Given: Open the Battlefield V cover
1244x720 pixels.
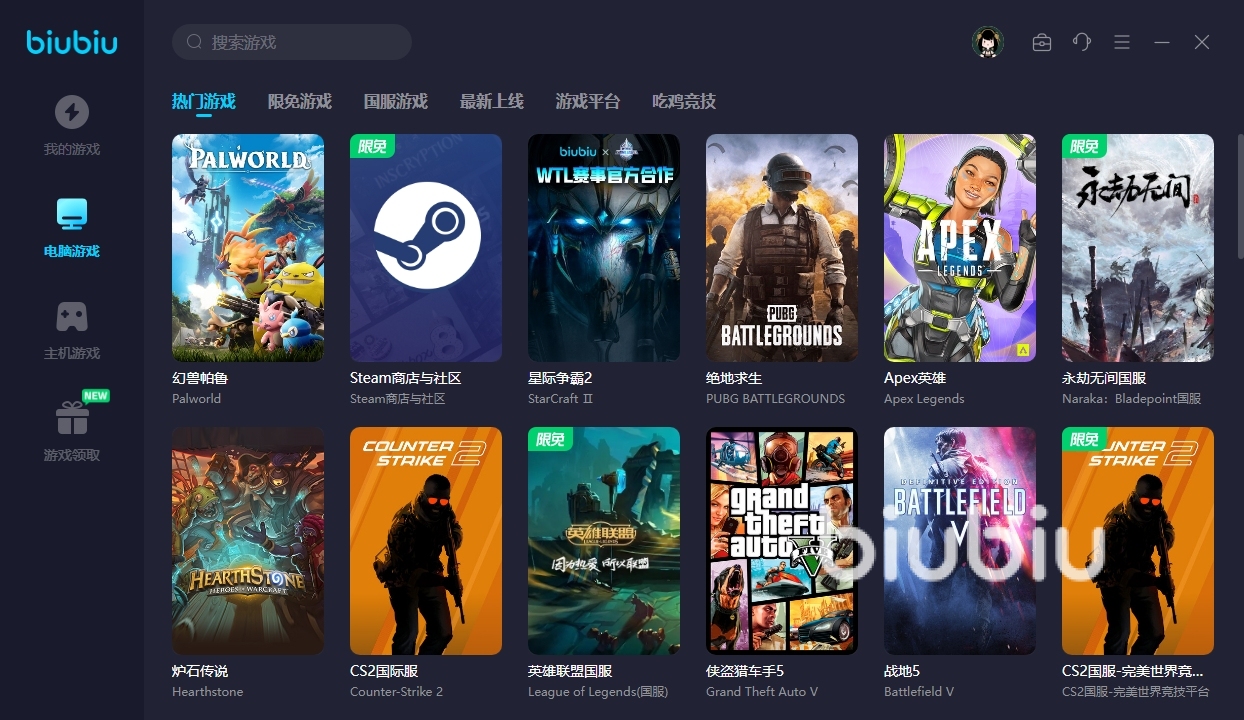Looking at the screenshot, I should [960, 541].
